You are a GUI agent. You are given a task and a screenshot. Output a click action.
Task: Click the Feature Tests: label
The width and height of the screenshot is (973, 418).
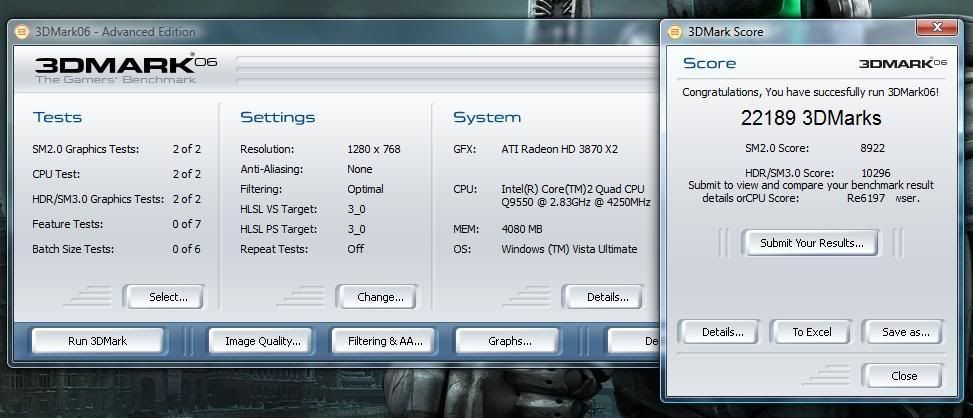[x=68, y=224]
